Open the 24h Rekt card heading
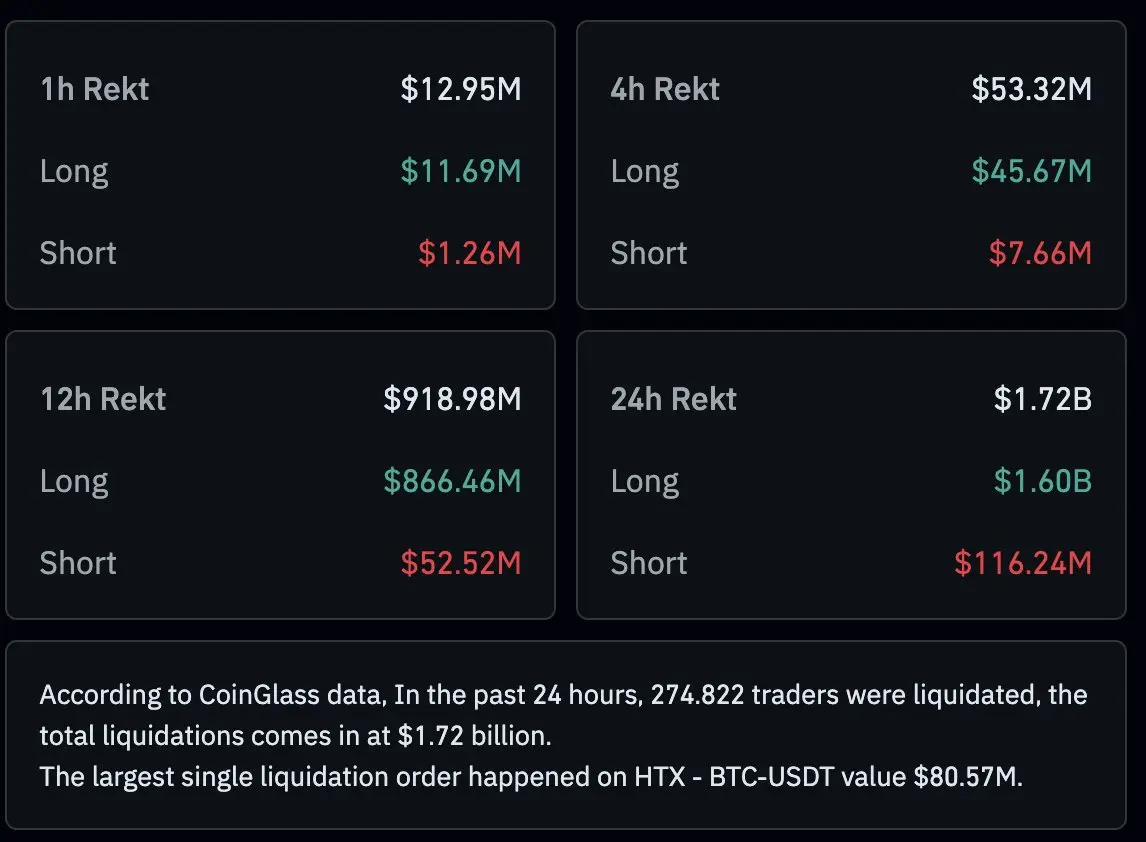 click(673, 399)
